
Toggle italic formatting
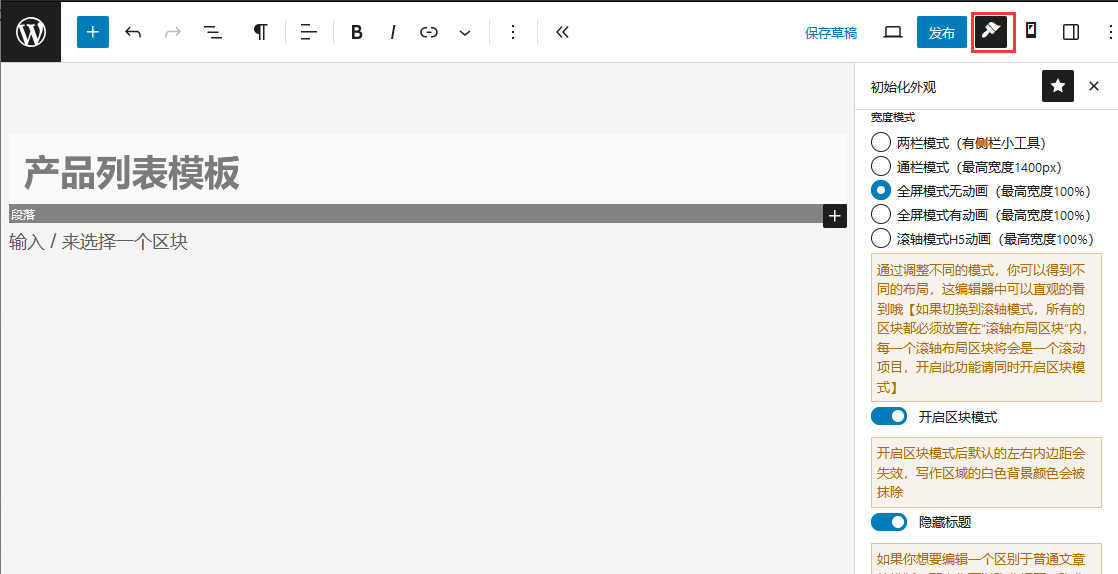click(x=392, y=32)
